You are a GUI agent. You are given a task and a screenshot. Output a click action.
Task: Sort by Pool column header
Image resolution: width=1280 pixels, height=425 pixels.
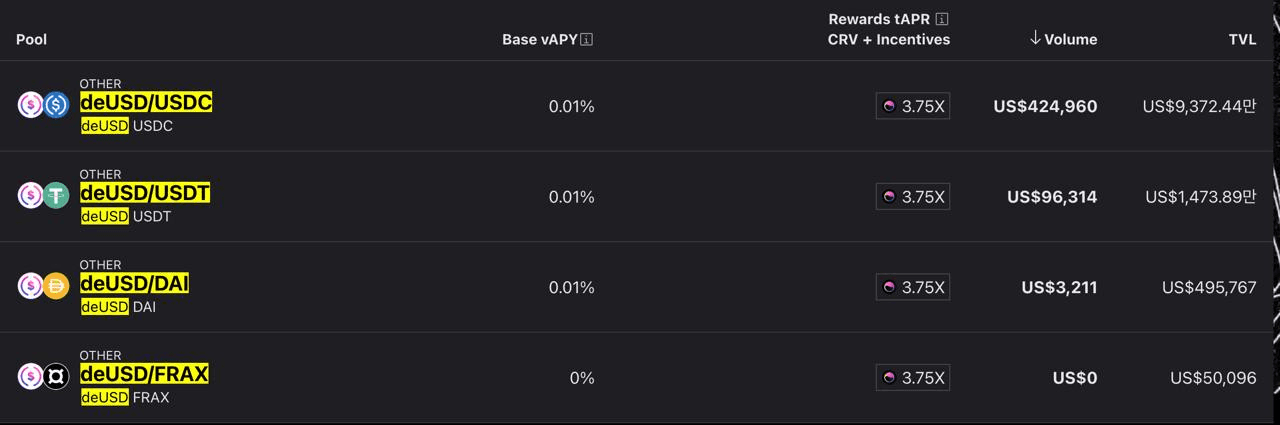pos(32,39)
